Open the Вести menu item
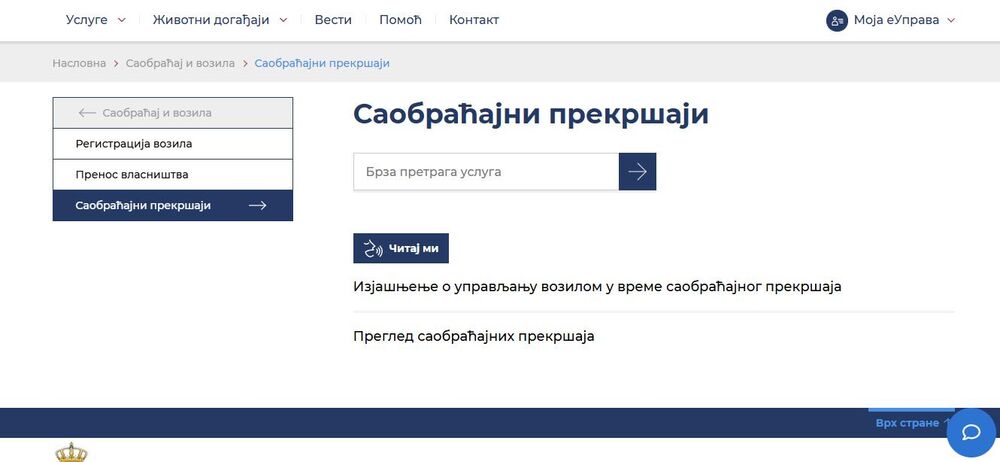1000x462 pixels. pos(333,20)
